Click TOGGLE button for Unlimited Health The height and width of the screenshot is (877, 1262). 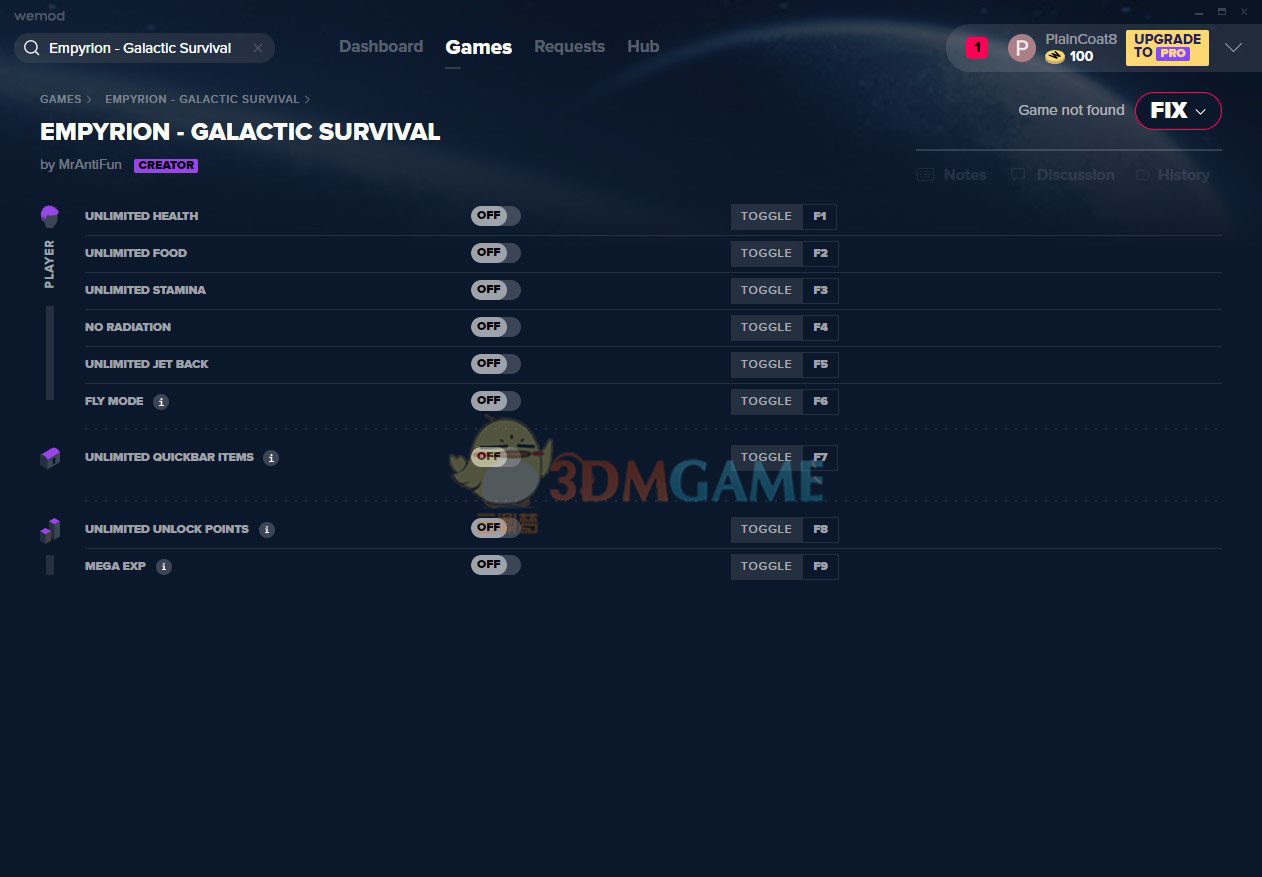[x=766, y=217]
